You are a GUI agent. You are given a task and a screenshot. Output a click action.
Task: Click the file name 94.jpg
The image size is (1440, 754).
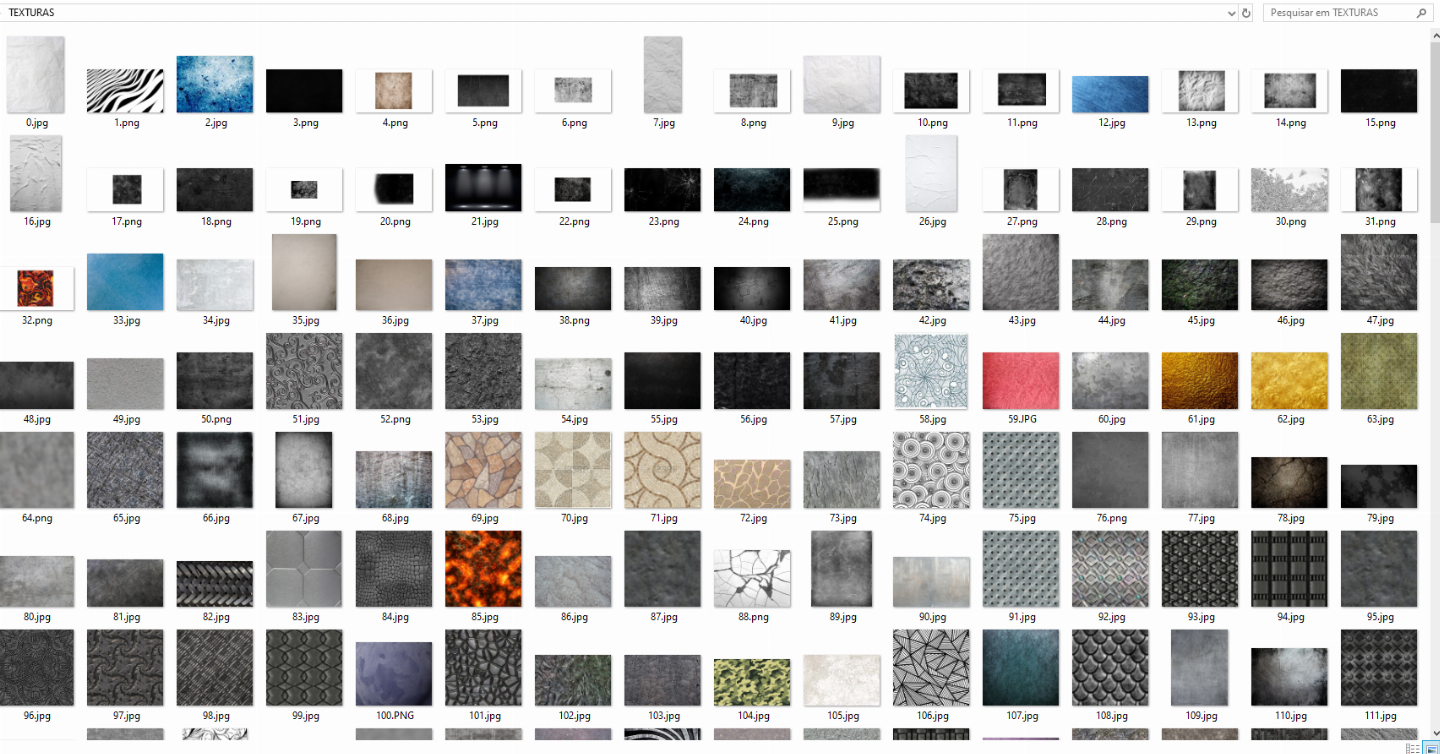(1291, 618)
